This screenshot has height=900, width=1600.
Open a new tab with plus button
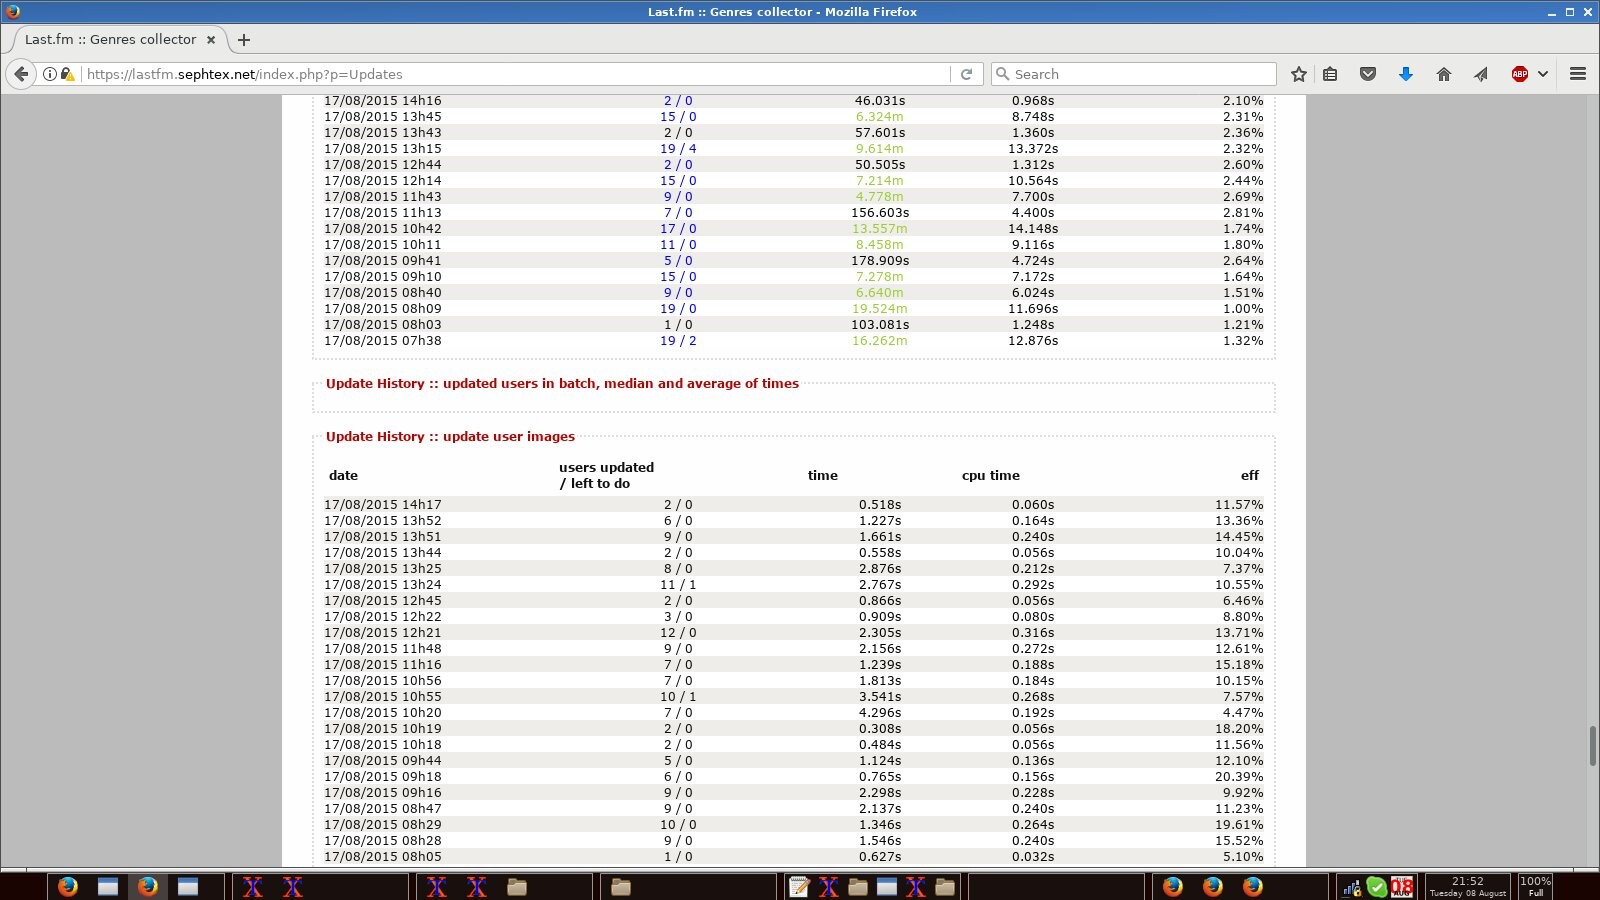click(x=244, y=40)
